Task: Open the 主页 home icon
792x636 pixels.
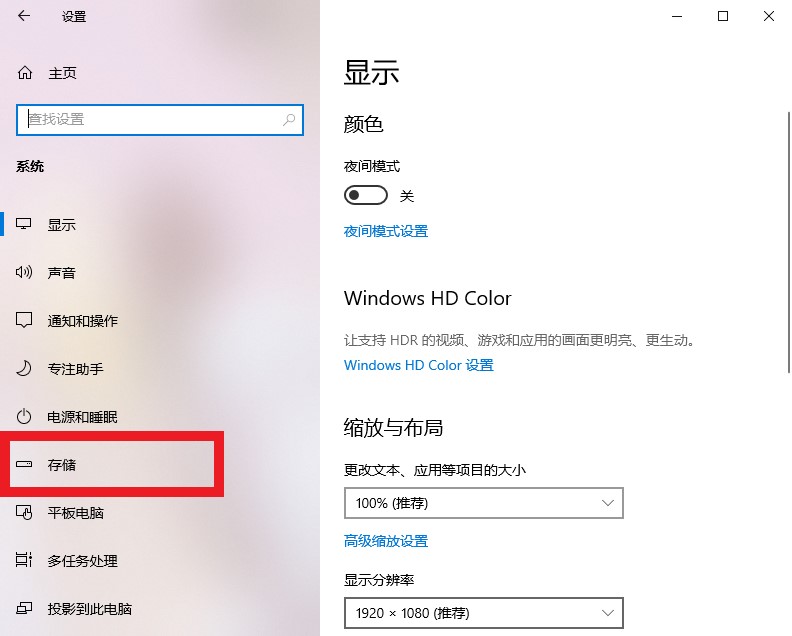Action: coord(25,73)
